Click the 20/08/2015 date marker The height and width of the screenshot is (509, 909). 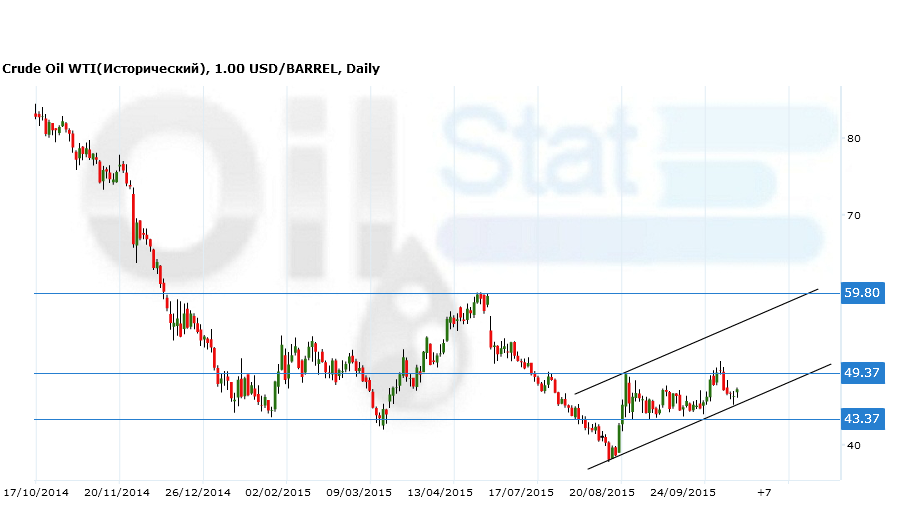click(603, 493)
